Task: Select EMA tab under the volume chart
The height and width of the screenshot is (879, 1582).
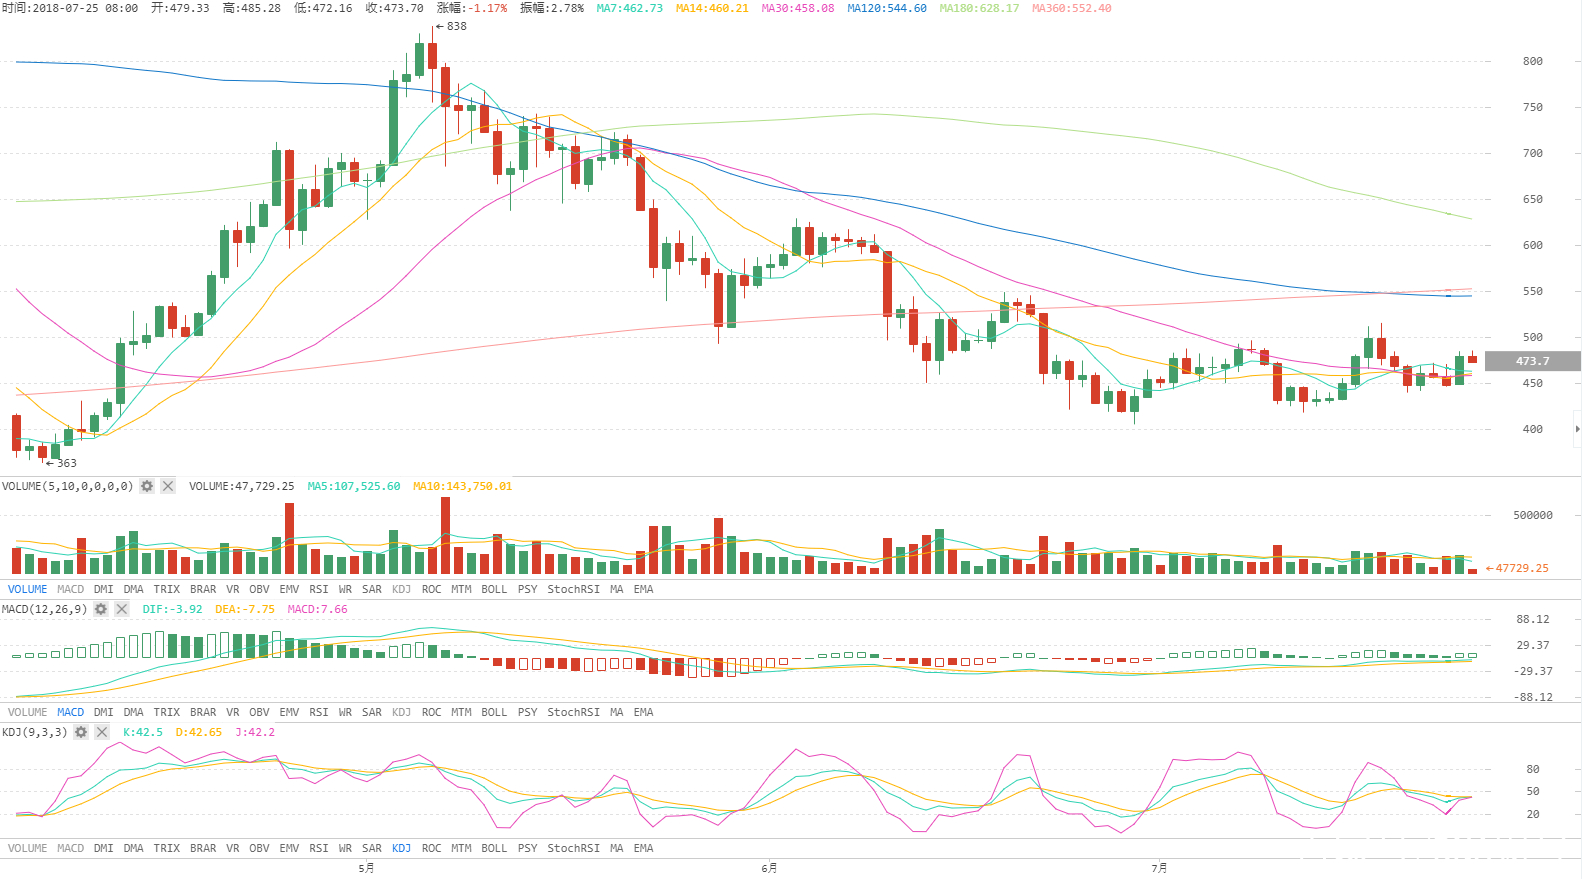Action: click(x=643, y=589)
